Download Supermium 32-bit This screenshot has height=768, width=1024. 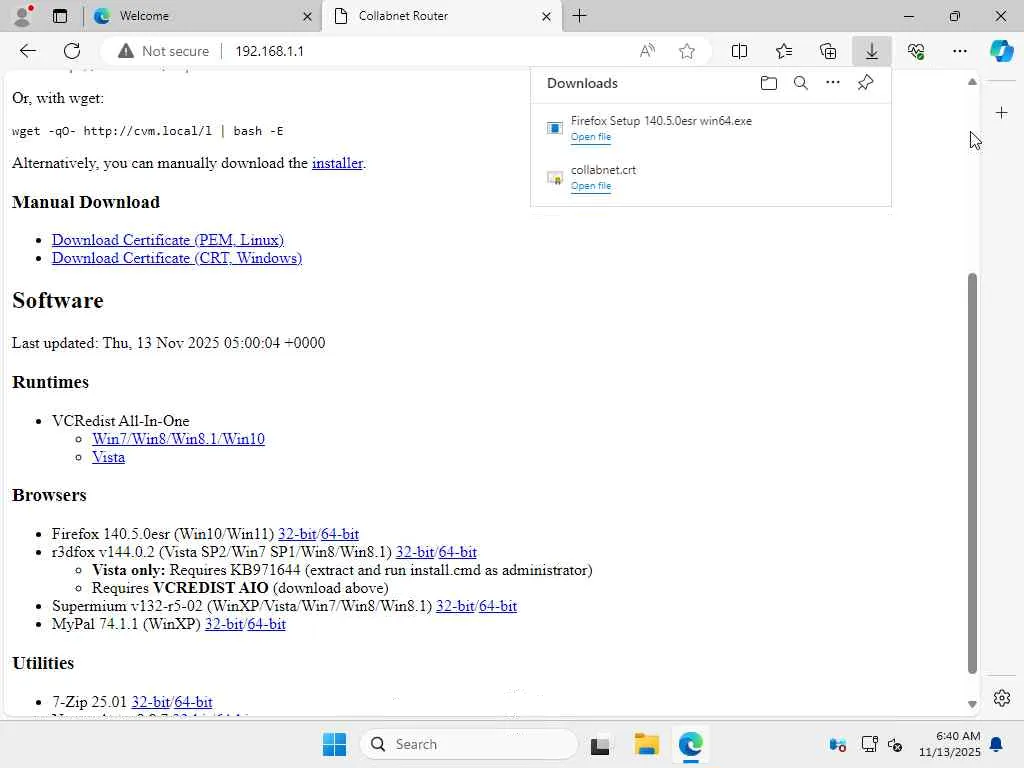(455, 606)
